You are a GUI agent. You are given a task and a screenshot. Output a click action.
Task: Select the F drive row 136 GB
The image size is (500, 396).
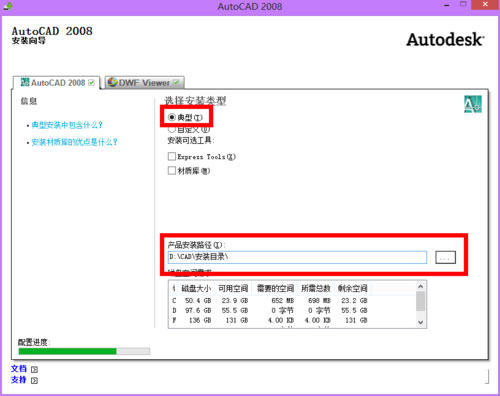coord(270,320)
